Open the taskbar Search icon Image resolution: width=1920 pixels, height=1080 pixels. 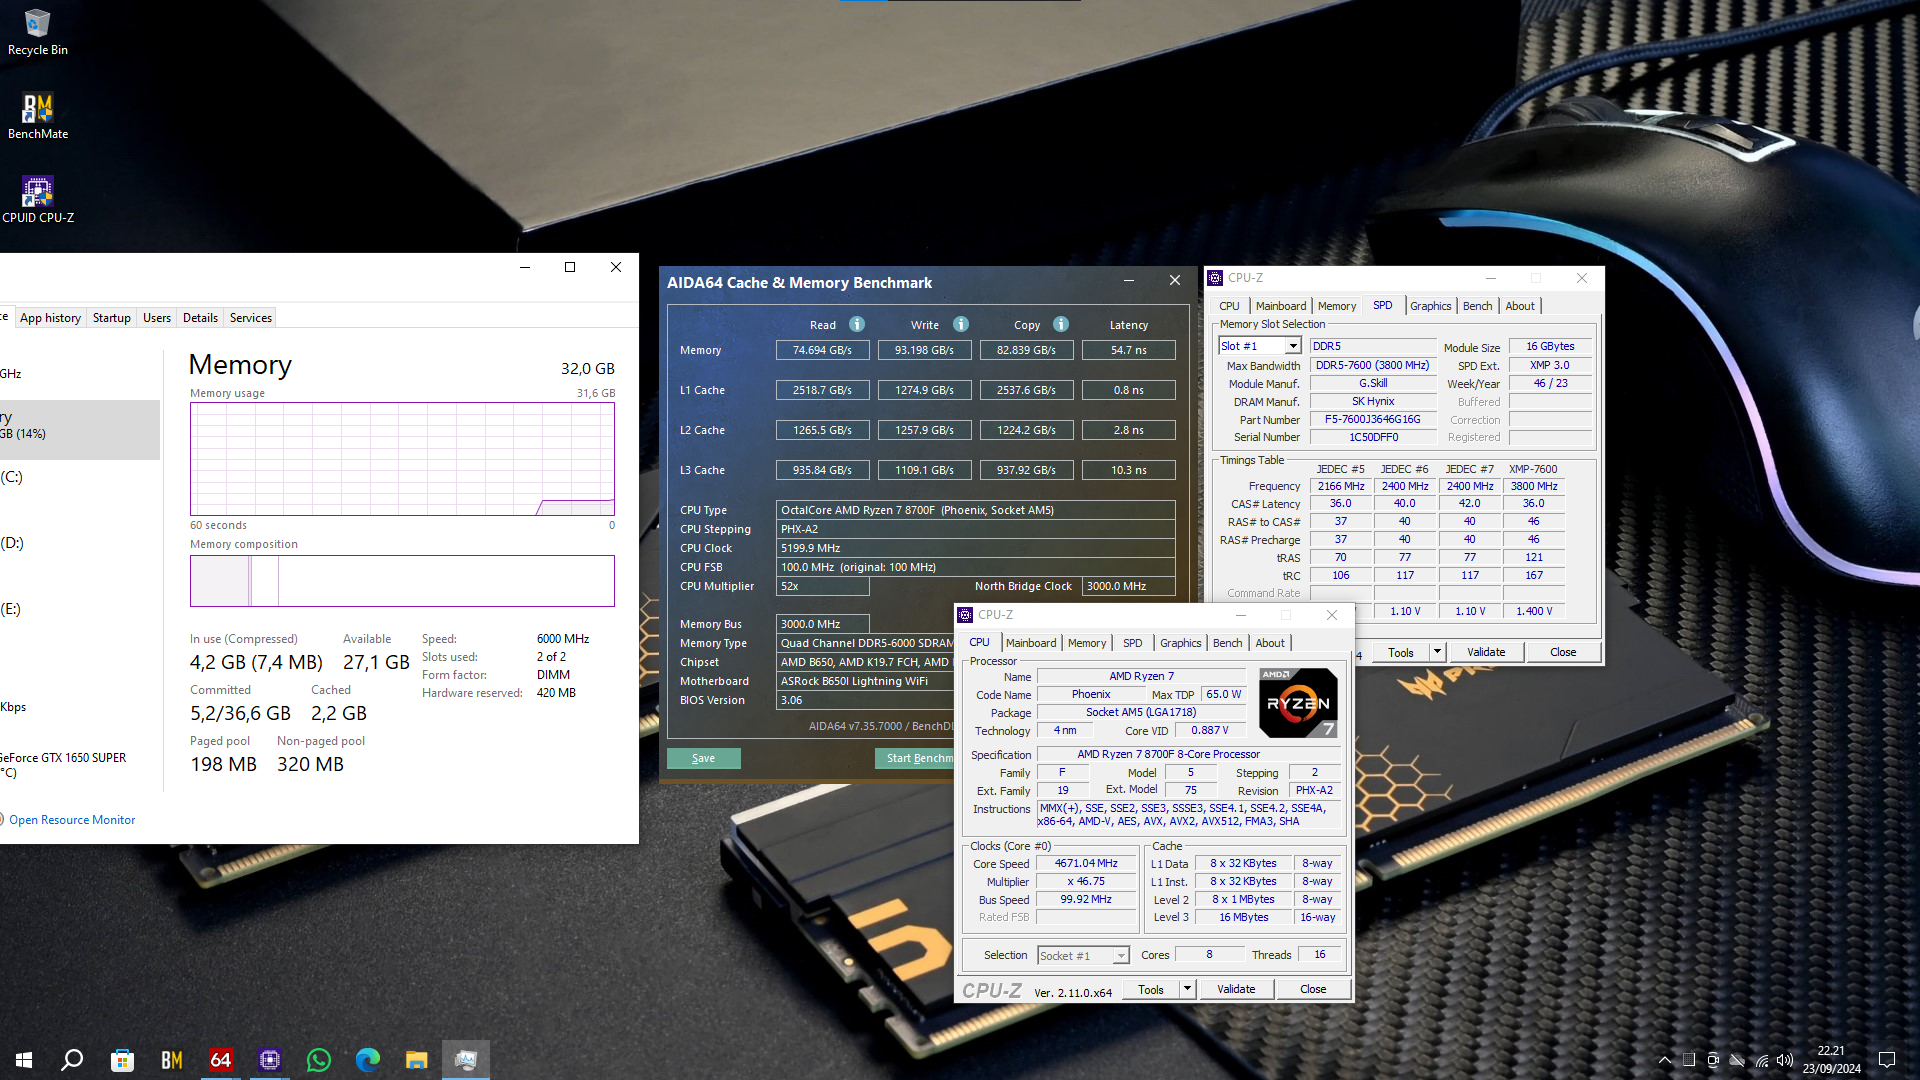pos(72,1060)
